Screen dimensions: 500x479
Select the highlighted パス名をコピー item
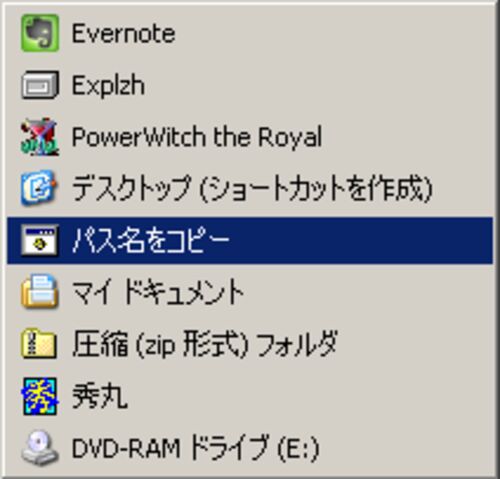pos(250,240)
